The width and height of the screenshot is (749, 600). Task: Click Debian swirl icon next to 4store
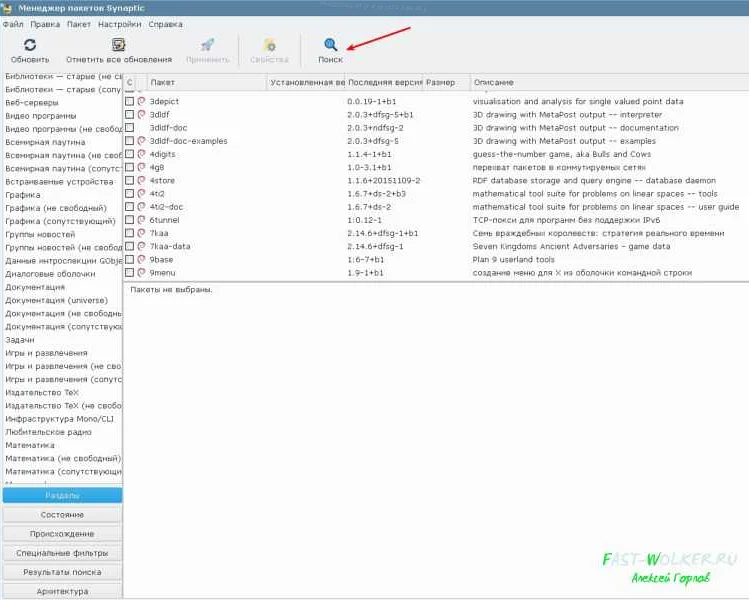tap(141, 181)
